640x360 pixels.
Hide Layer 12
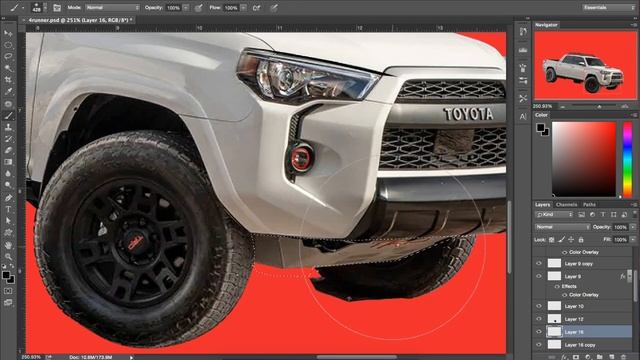pyautogui.click(x=539, y=319)
